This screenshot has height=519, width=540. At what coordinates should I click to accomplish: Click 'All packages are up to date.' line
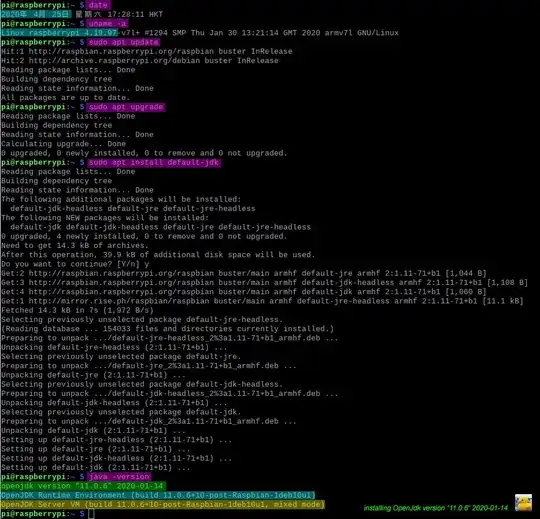(65, 97)
